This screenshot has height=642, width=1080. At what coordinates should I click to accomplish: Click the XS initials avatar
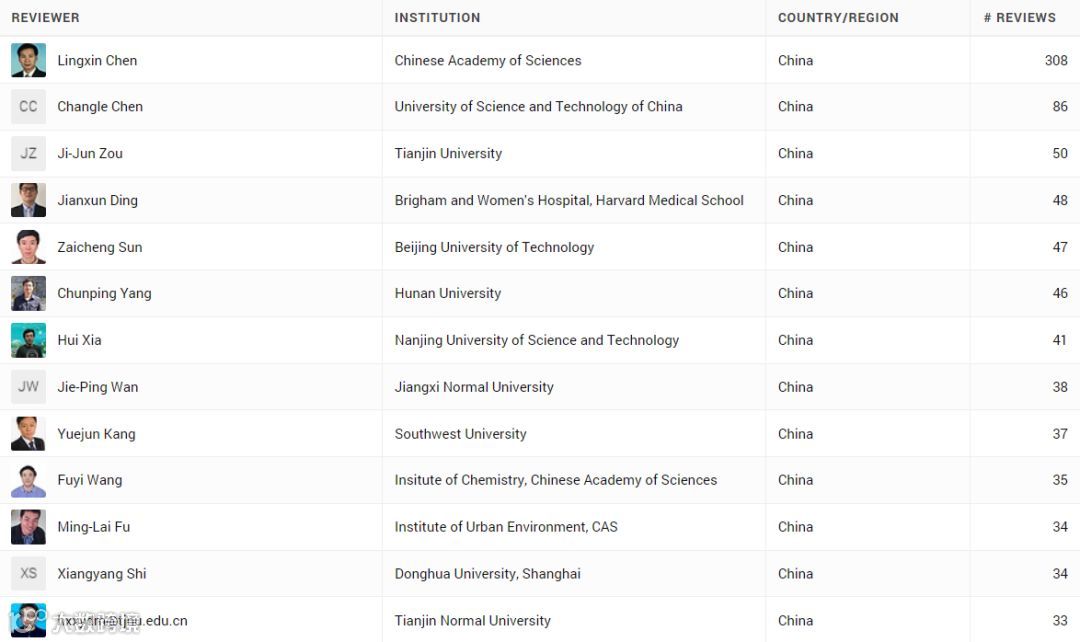coord(28,574)
